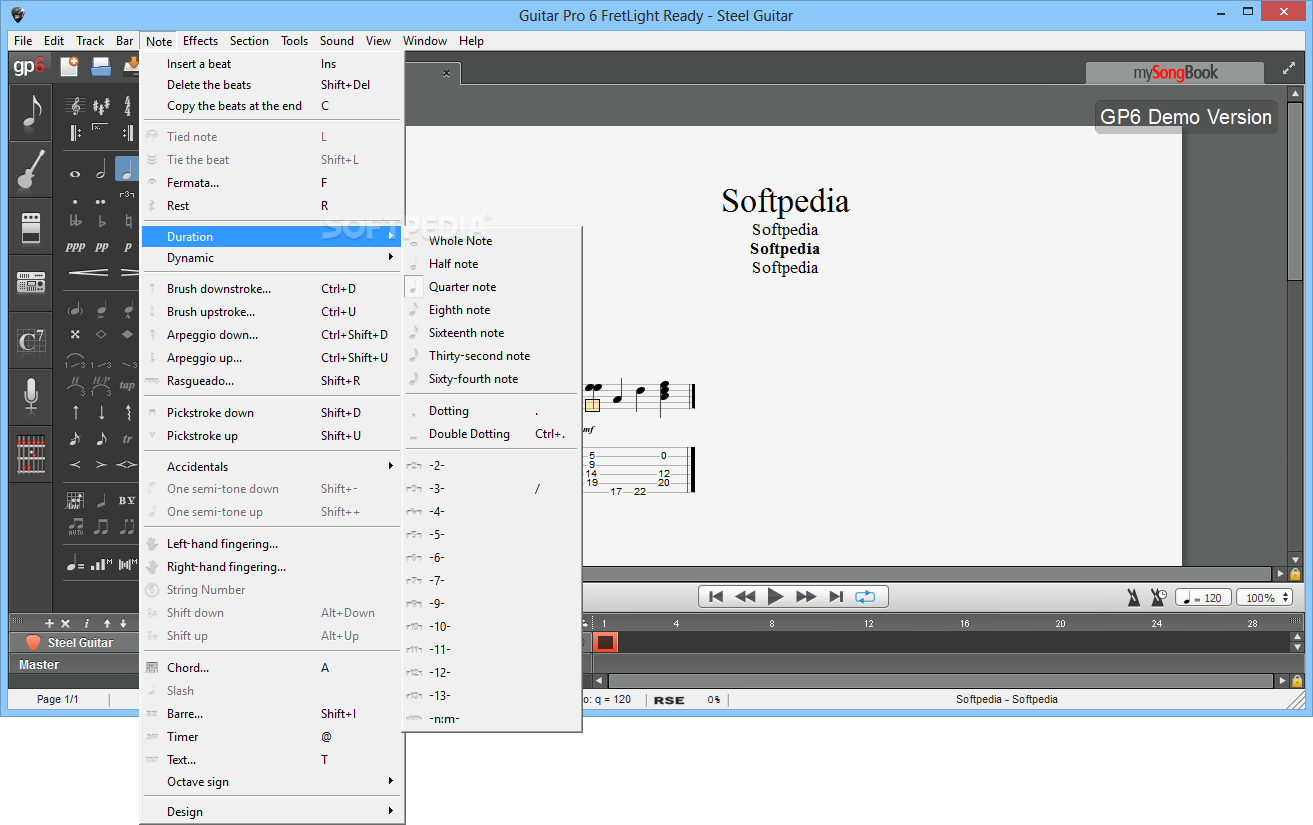Select the dead note X icon
The height and width of the screenshot is (825, 1313).
(75, 334)
